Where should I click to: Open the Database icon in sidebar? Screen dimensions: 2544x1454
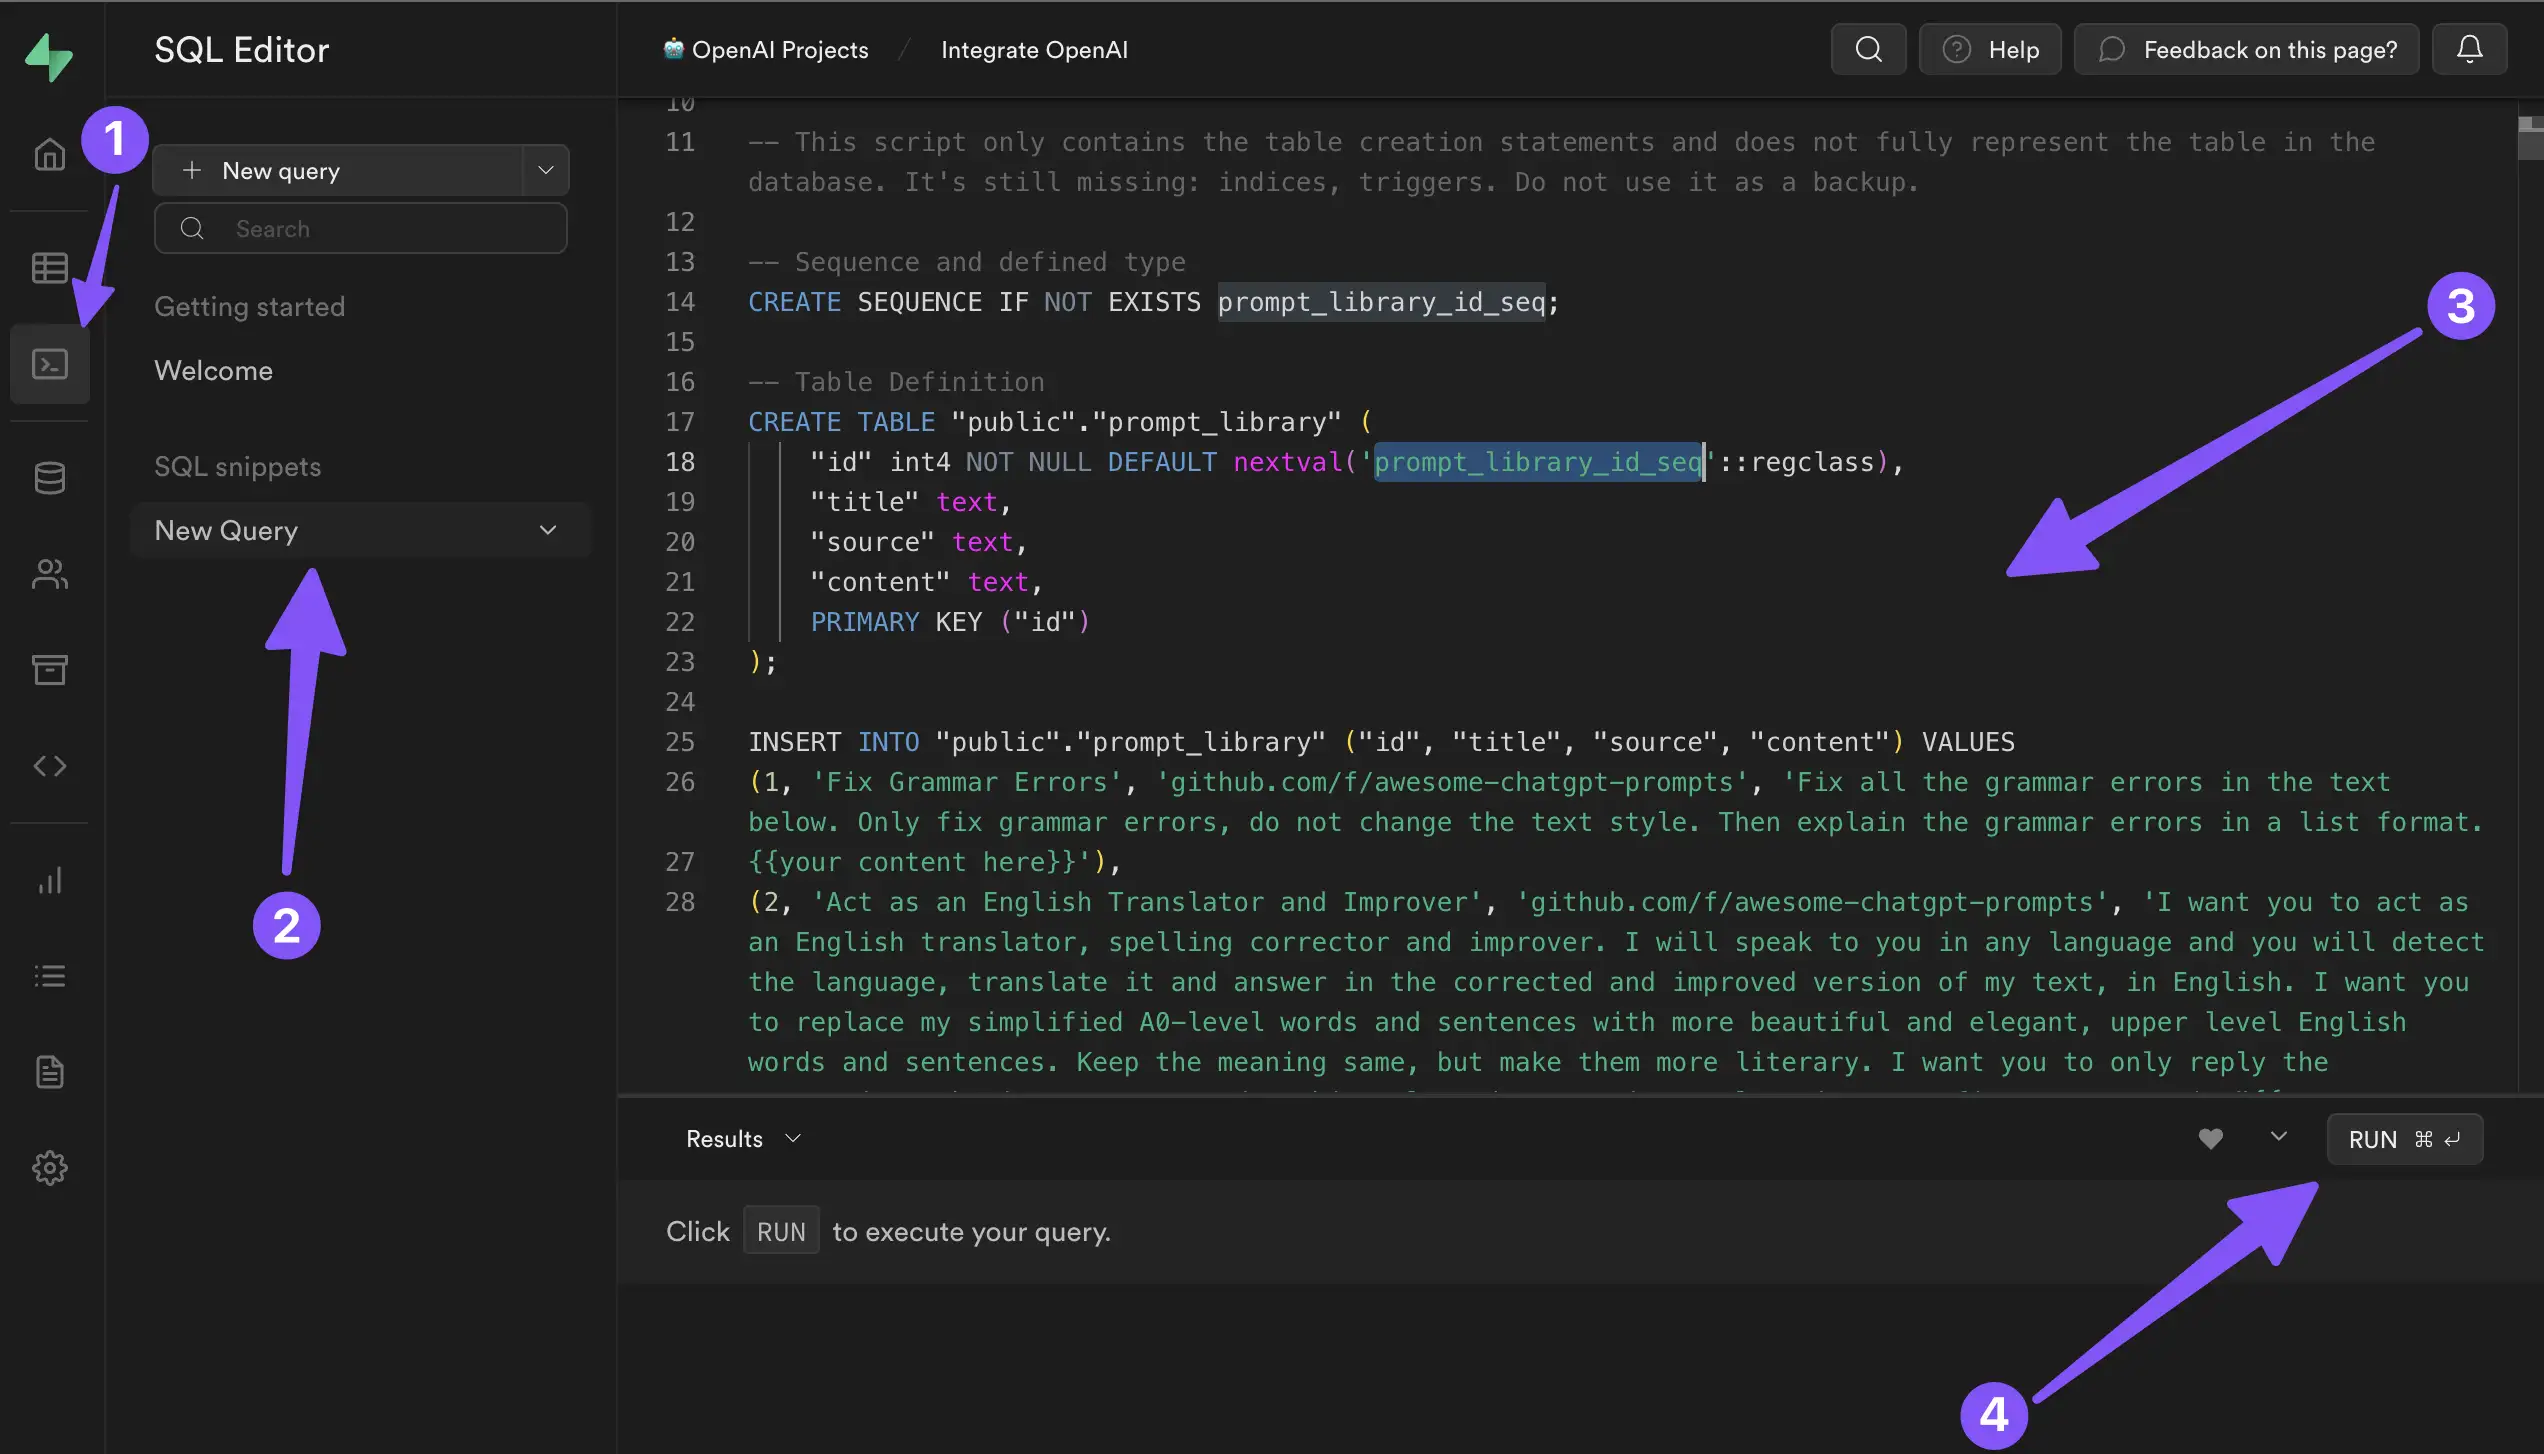coord(49,478)
